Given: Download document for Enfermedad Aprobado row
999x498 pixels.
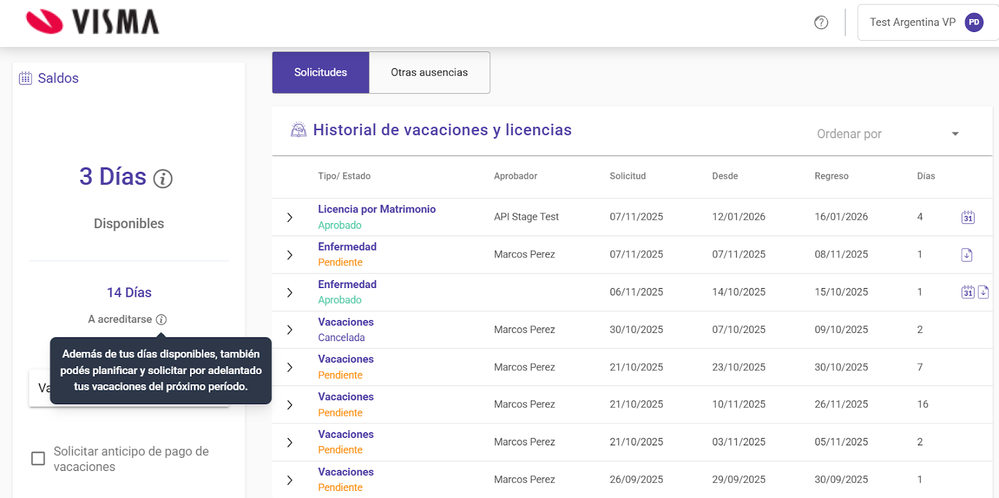Looking at the screenshot, I should (x=982, y=292).
